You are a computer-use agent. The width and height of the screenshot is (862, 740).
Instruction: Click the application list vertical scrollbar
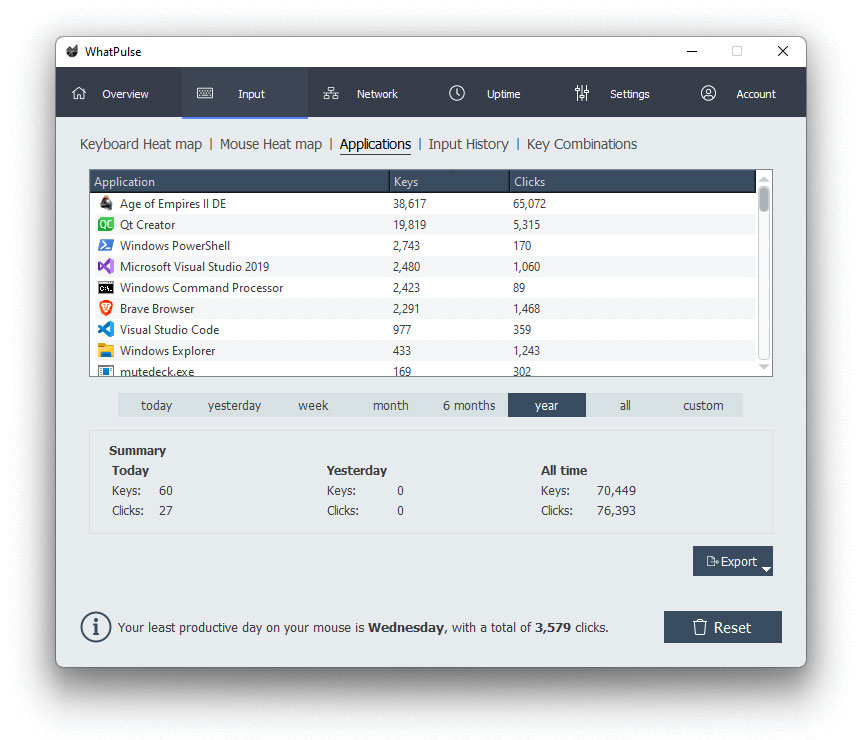click(x=764, y=270)
